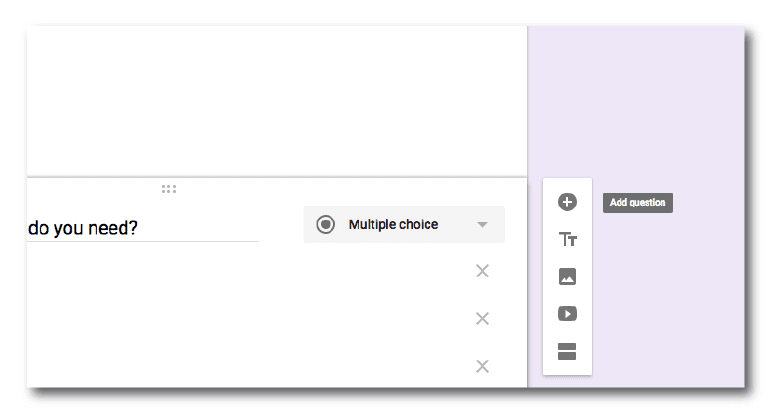Remove the first answer option
This screenshot has height=413, width=770.
(482, 271)
